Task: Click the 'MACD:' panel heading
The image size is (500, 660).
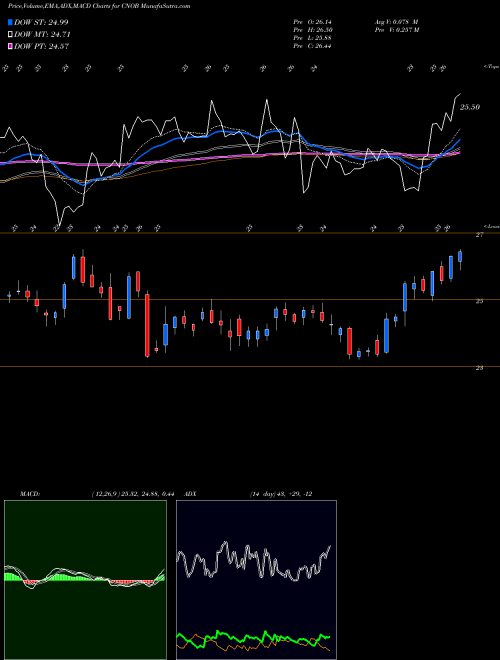Action: tap(29, 494)
